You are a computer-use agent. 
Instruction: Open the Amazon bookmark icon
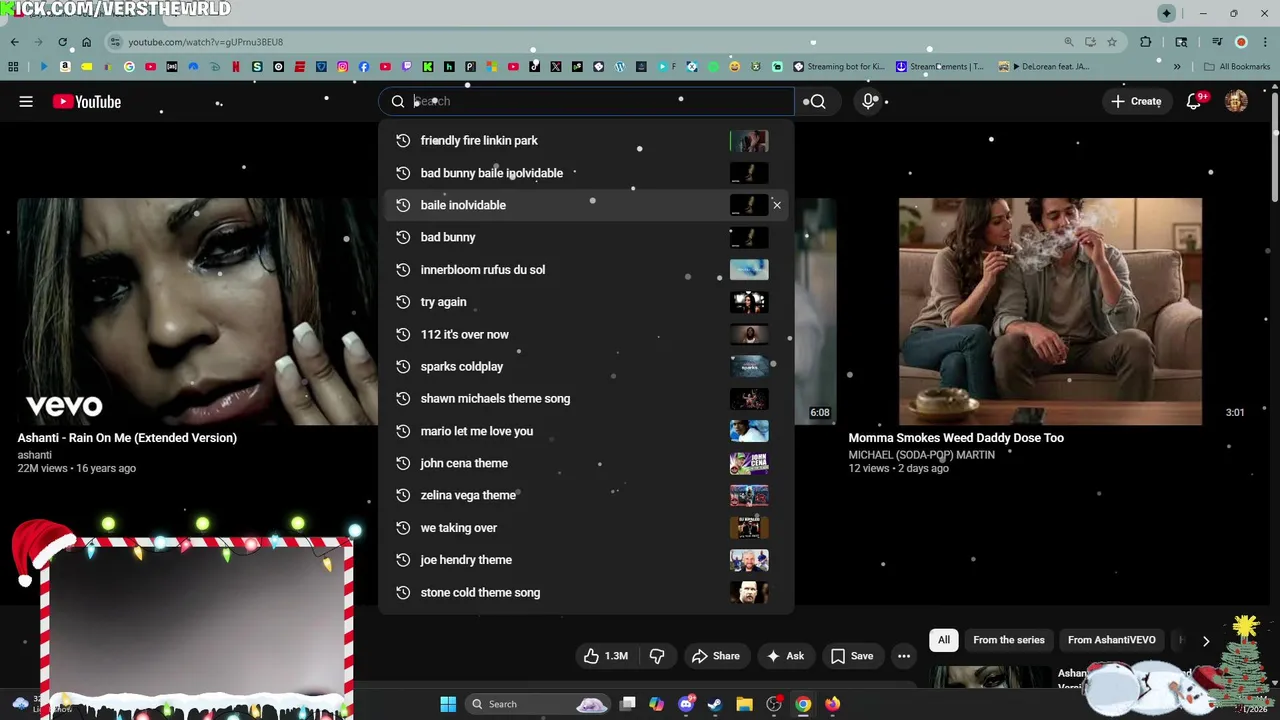65,67
